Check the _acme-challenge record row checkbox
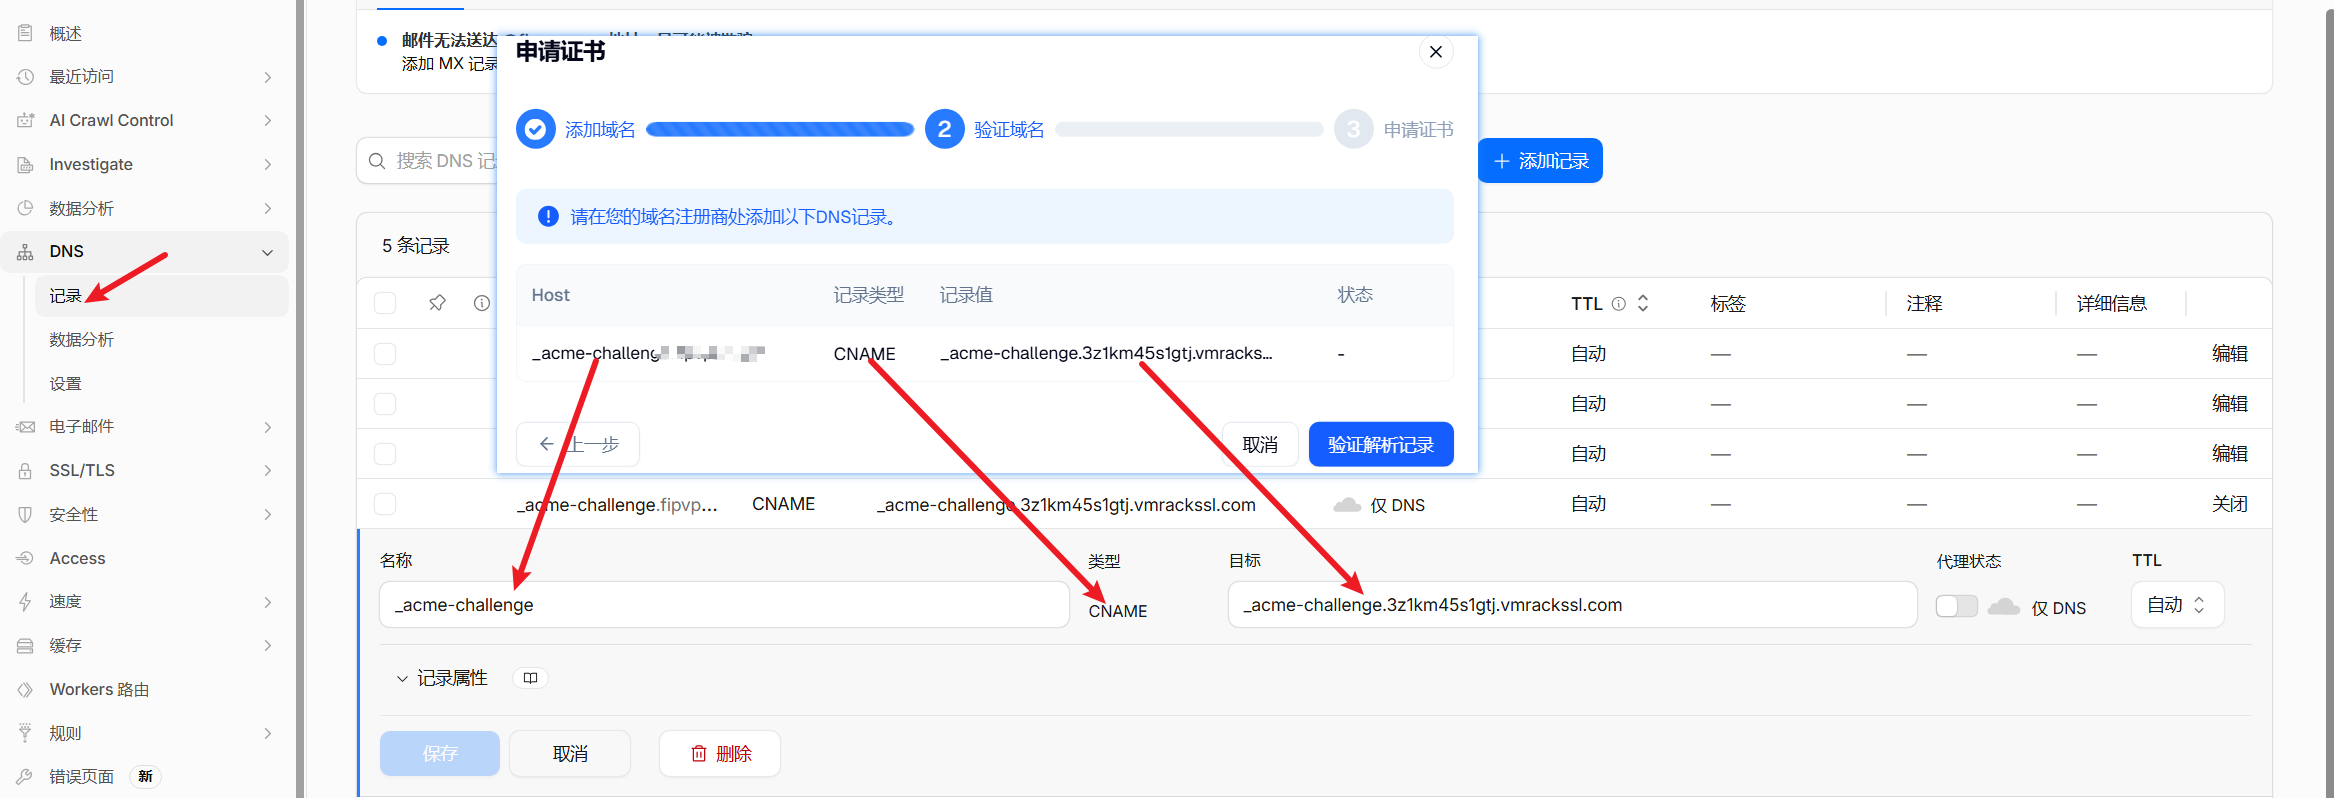Screen dimensions: 2334x798 click(385, 504)
